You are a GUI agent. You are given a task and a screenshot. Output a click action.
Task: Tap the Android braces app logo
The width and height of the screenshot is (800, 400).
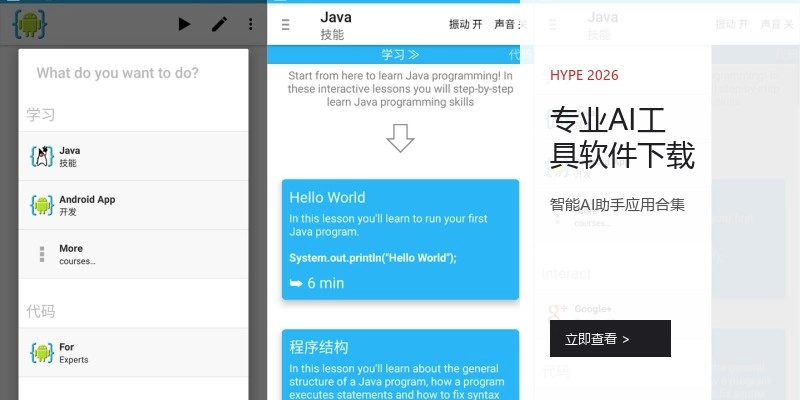(30, 24)
